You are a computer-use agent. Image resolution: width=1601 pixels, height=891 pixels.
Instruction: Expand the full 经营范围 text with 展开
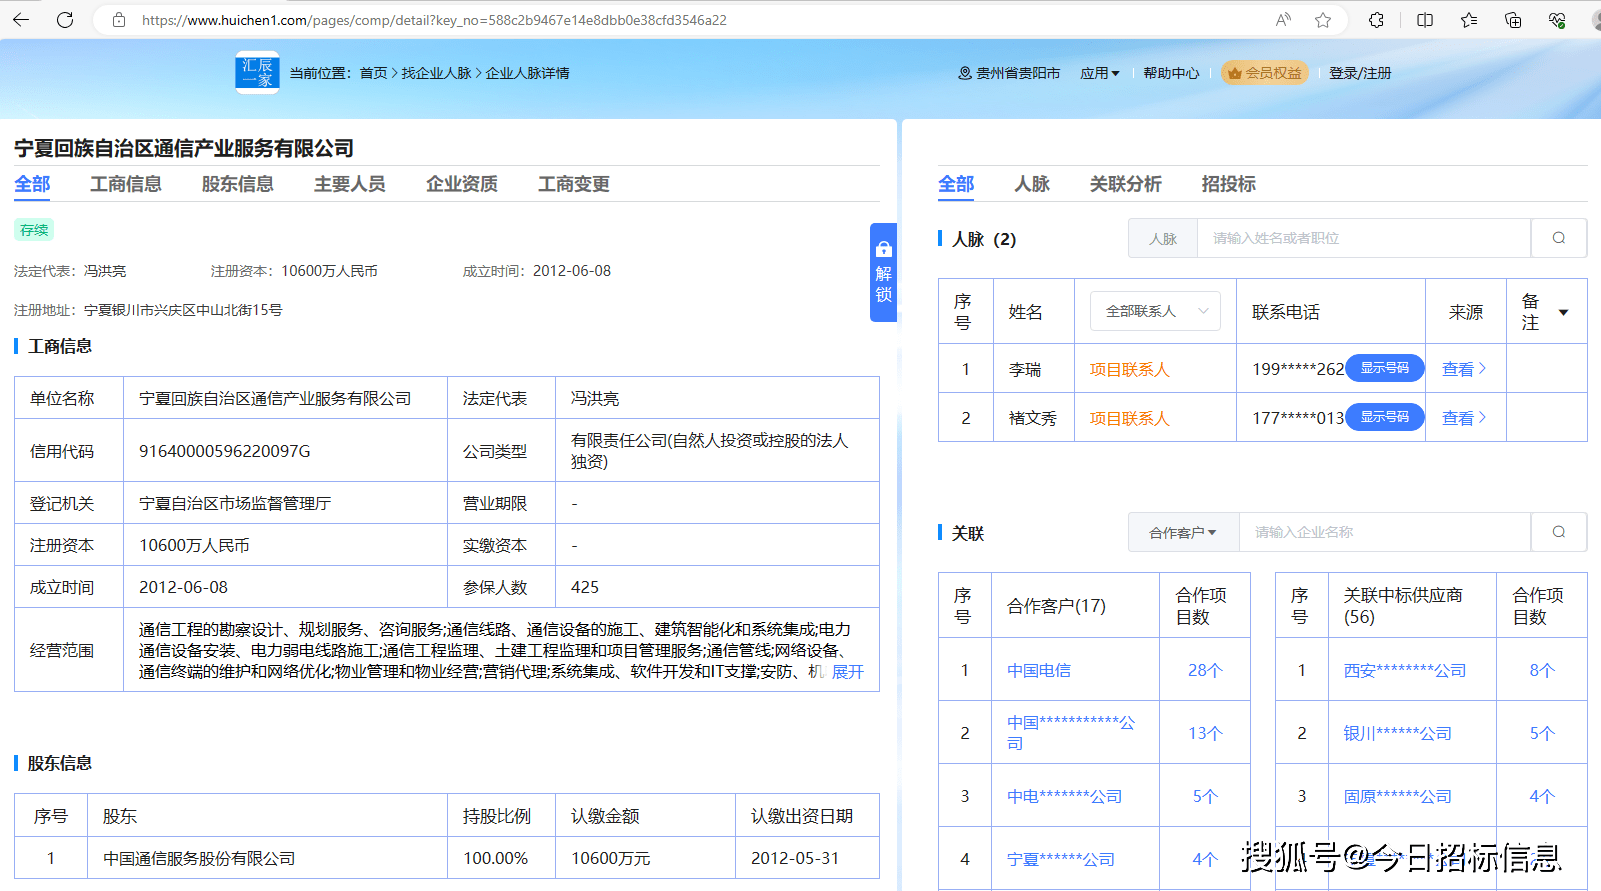point(848,672)
